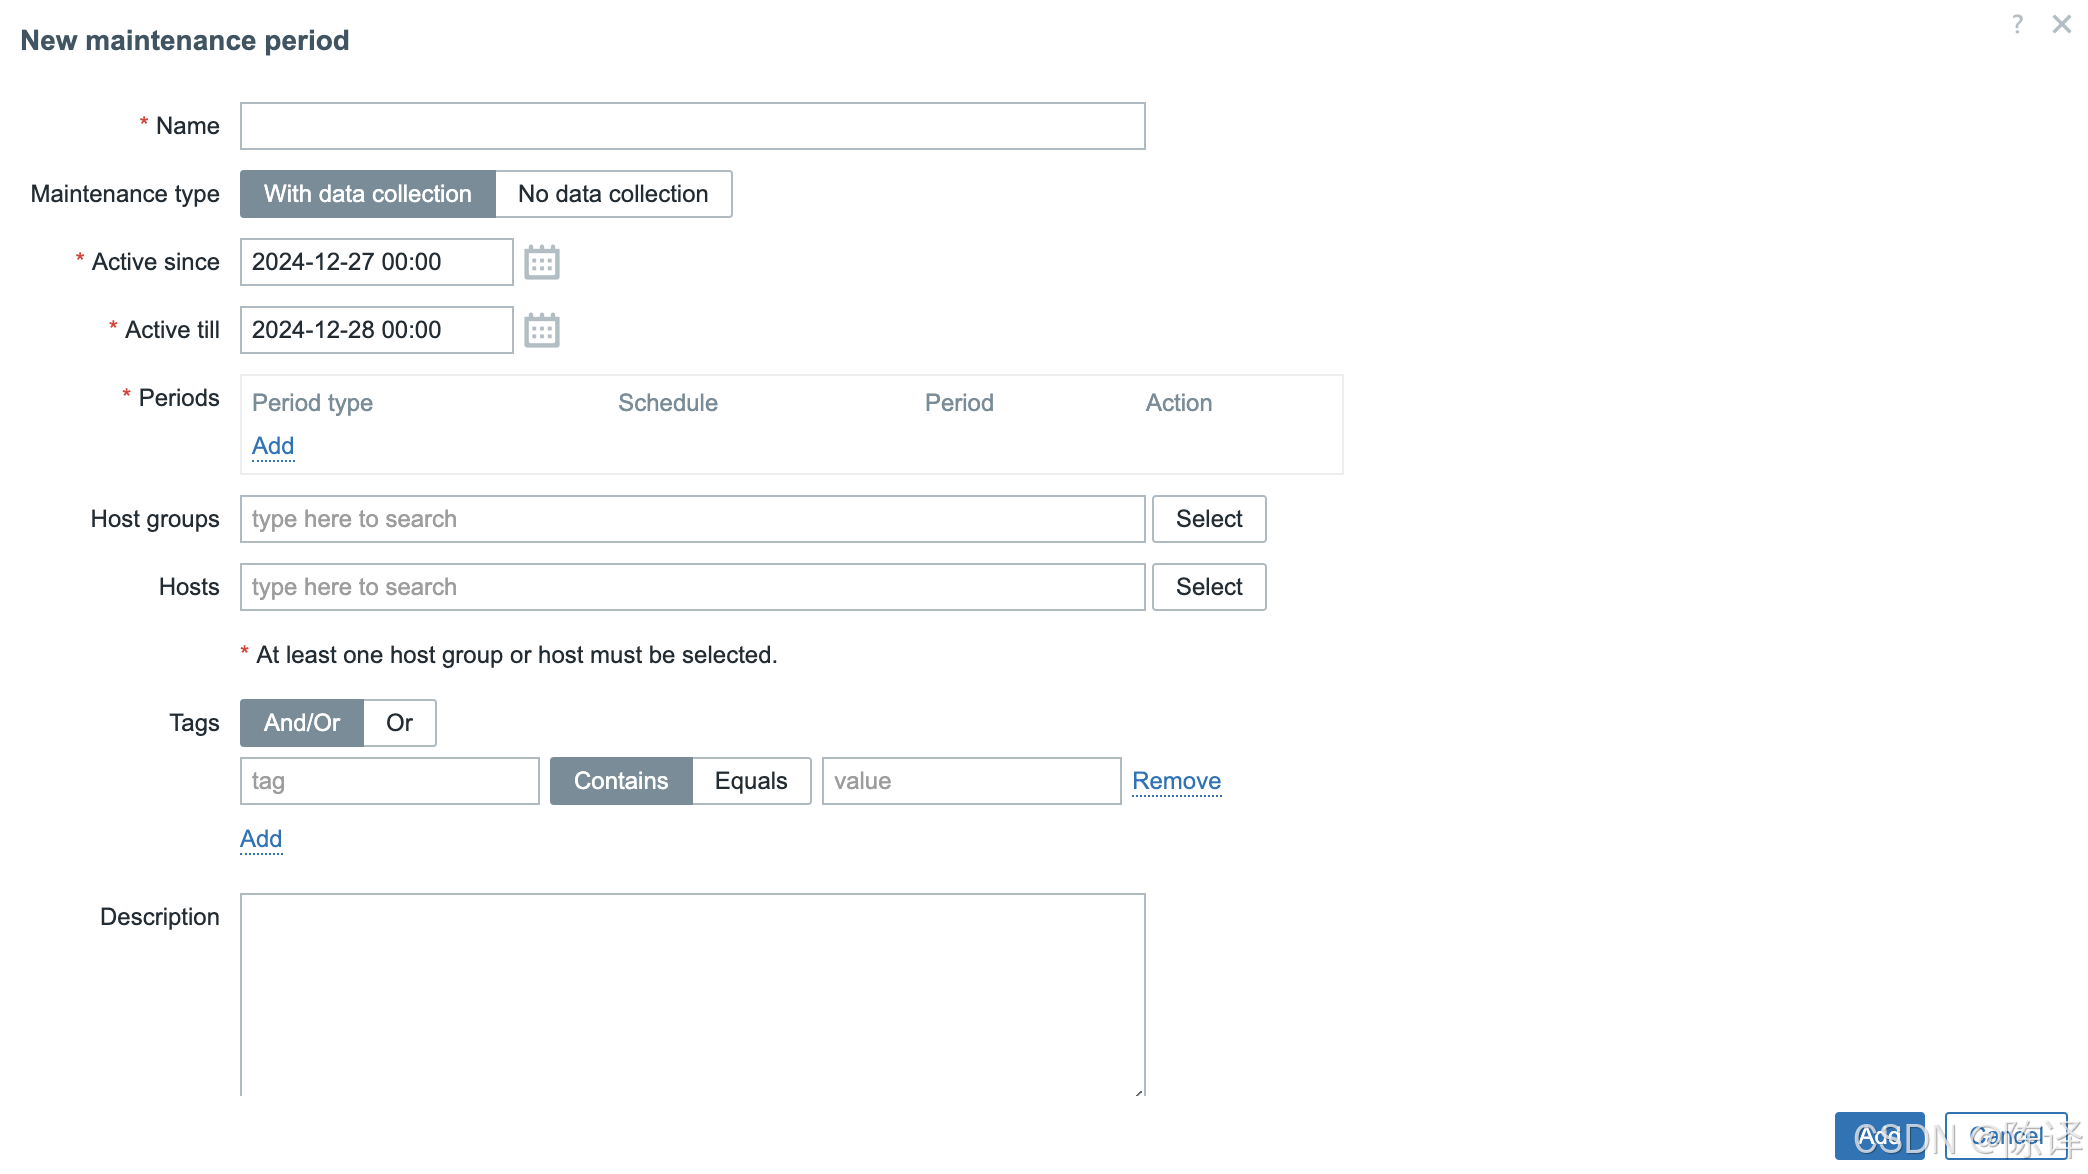Click Select button for Host groups

point(1208,519)
